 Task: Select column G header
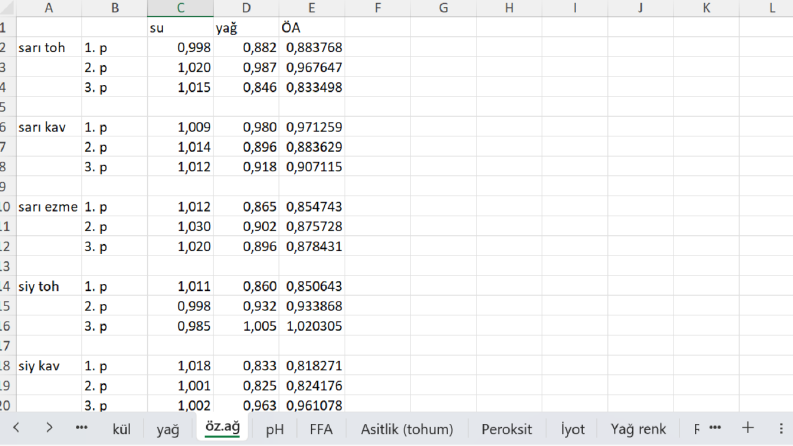pyautogui.click(x=444, y=8)
